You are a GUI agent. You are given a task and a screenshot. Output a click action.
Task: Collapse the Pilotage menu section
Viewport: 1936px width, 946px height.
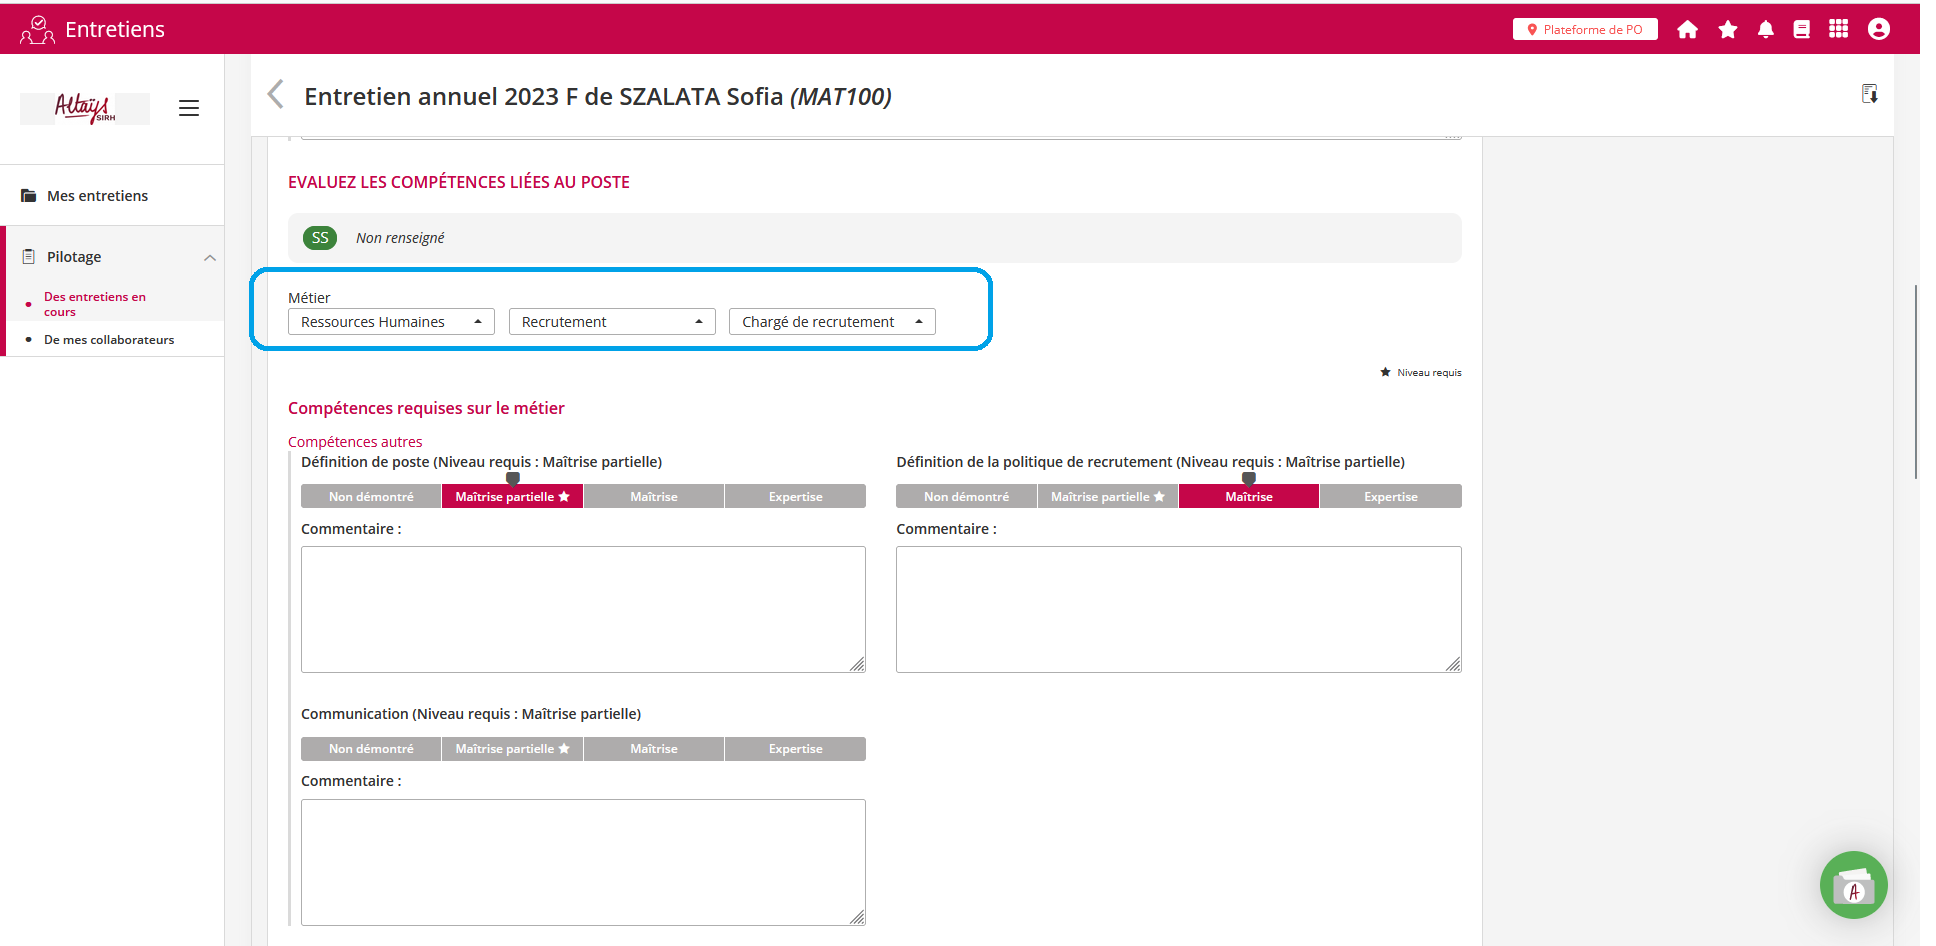coord(209,257)
